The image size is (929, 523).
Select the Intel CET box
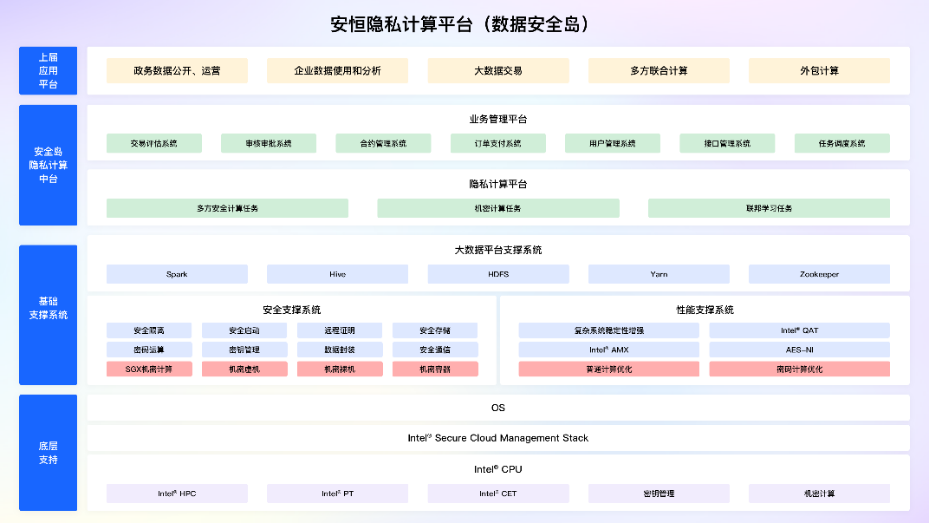coord(498,494)
